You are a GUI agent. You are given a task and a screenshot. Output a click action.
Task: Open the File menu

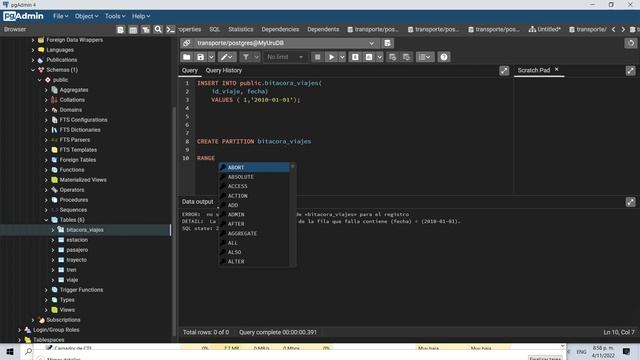tap(60, 16)
